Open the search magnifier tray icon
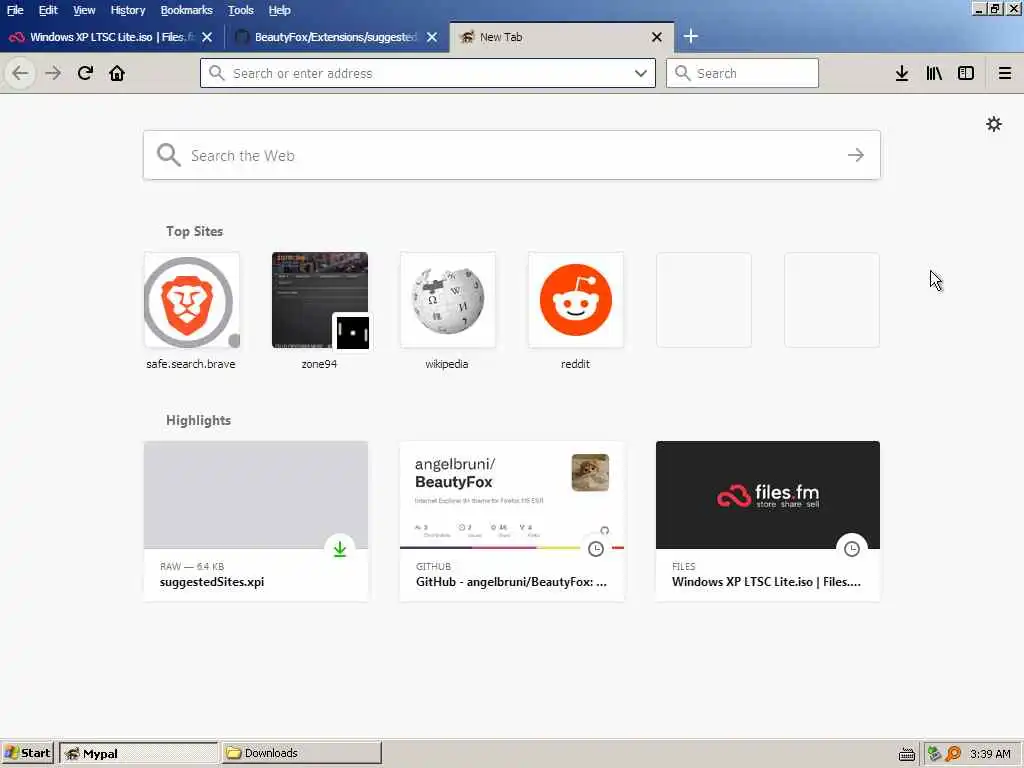This screenshot has height=768, width=1024. [953, 754]
